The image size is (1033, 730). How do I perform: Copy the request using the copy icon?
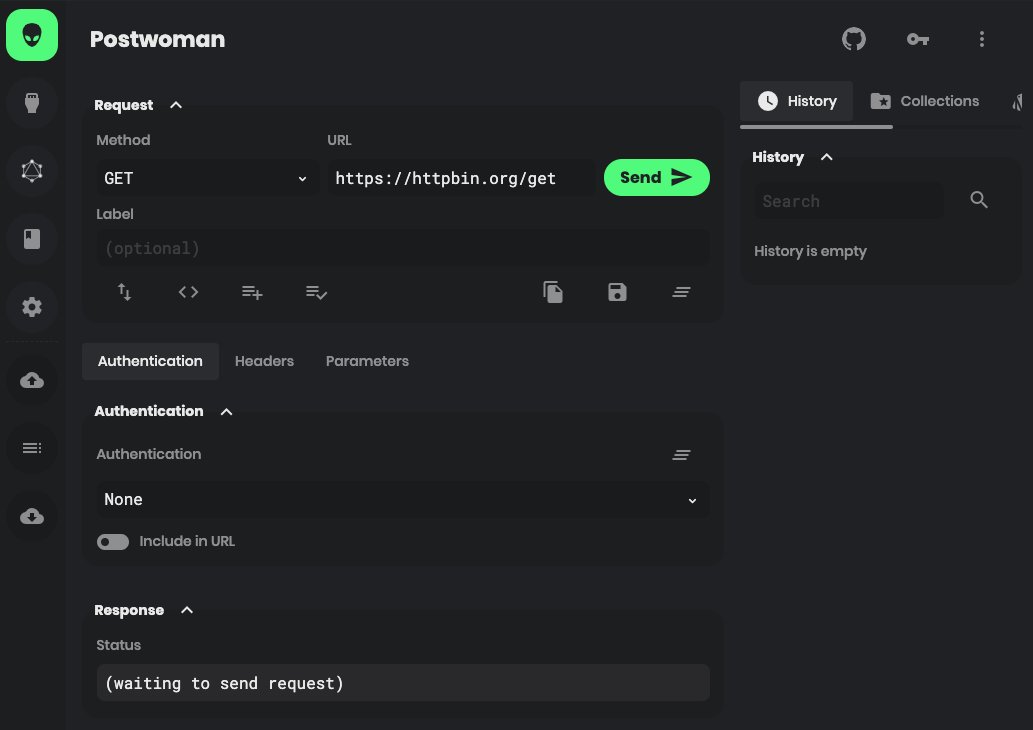click(553, 292)
